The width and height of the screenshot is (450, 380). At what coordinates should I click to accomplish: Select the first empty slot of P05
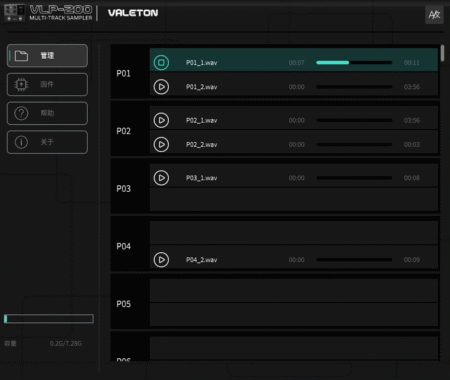click(294, 290)
